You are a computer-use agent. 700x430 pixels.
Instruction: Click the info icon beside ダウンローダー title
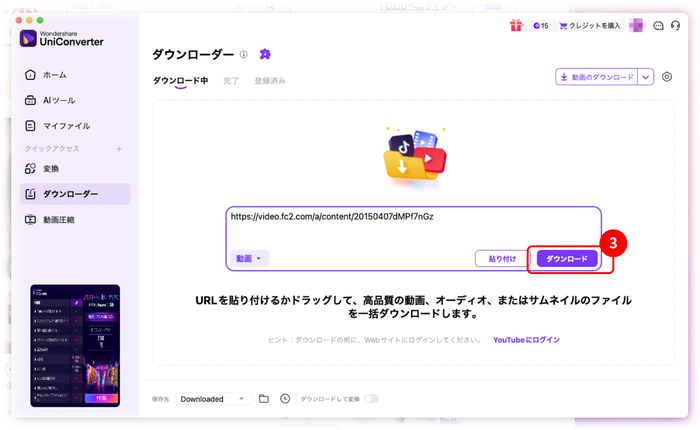coord(243,54)
